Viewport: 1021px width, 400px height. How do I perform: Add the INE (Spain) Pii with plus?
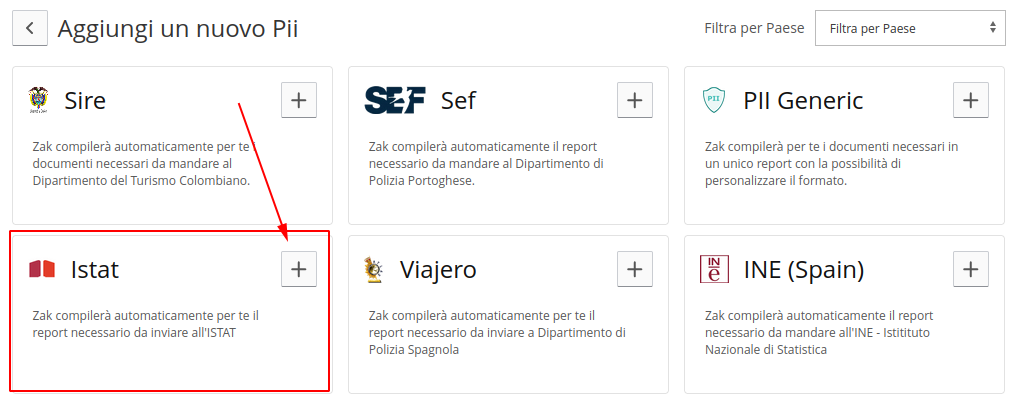tap(971, 269)
